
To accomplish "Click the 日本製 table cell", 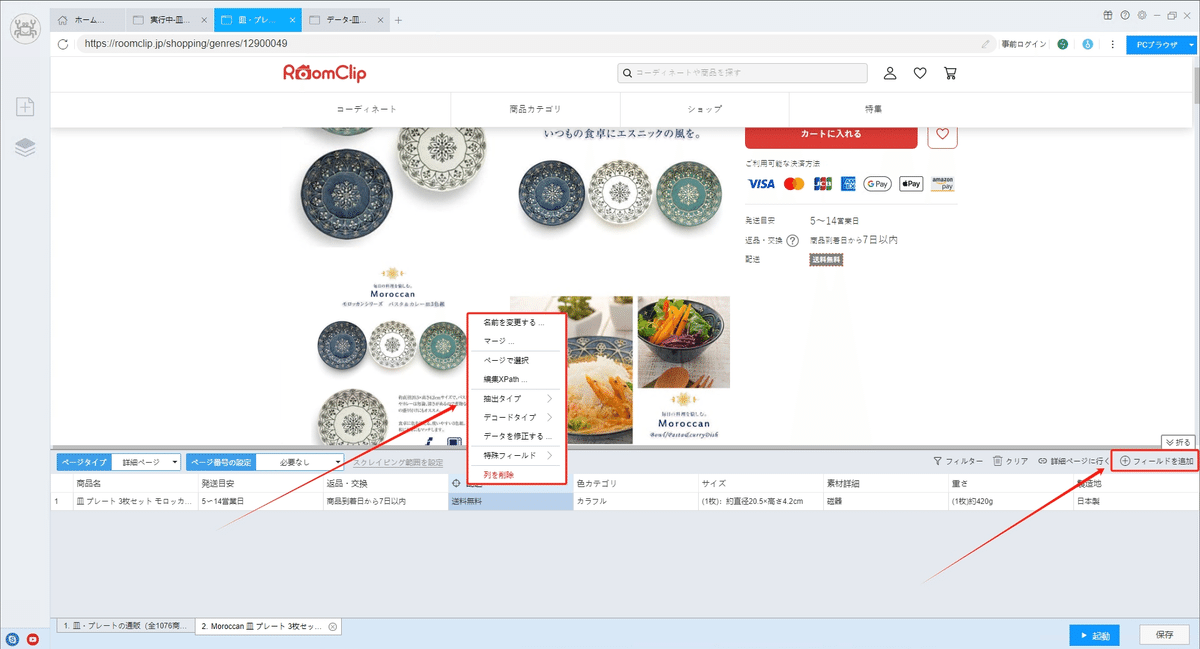I will pos(1136,501).
